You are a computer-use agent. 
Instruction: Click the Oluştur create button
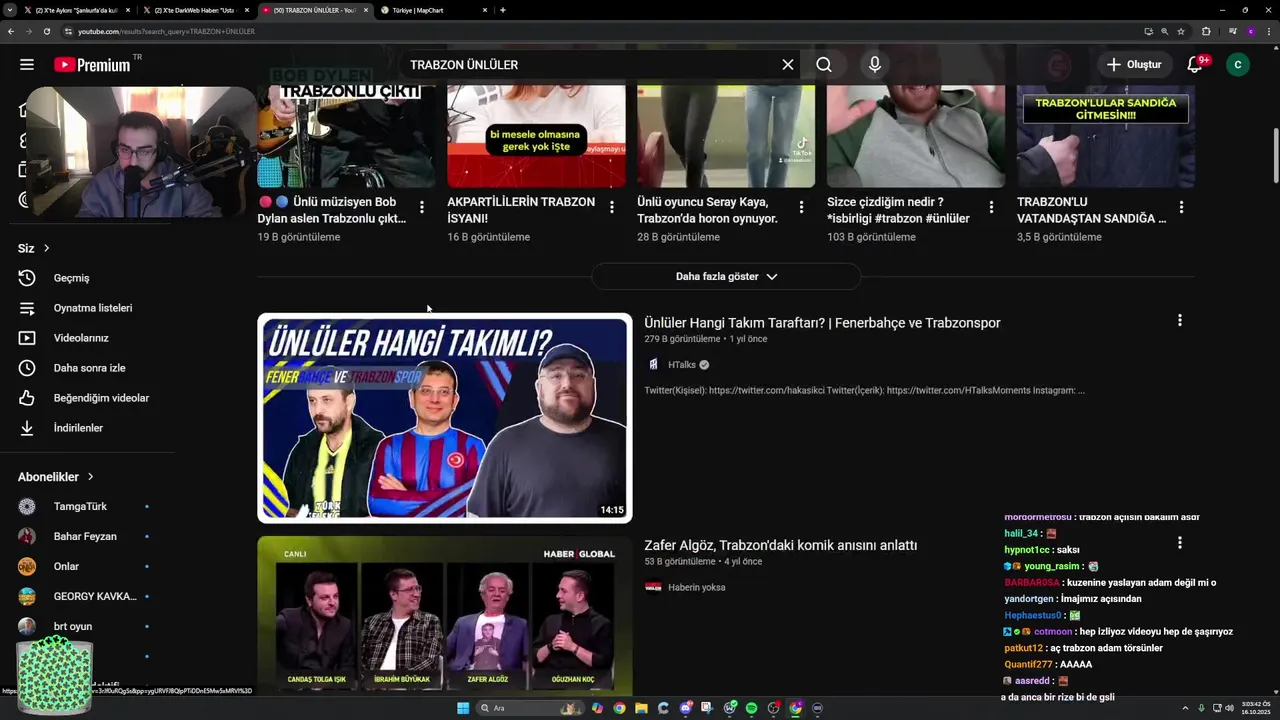1133,64
